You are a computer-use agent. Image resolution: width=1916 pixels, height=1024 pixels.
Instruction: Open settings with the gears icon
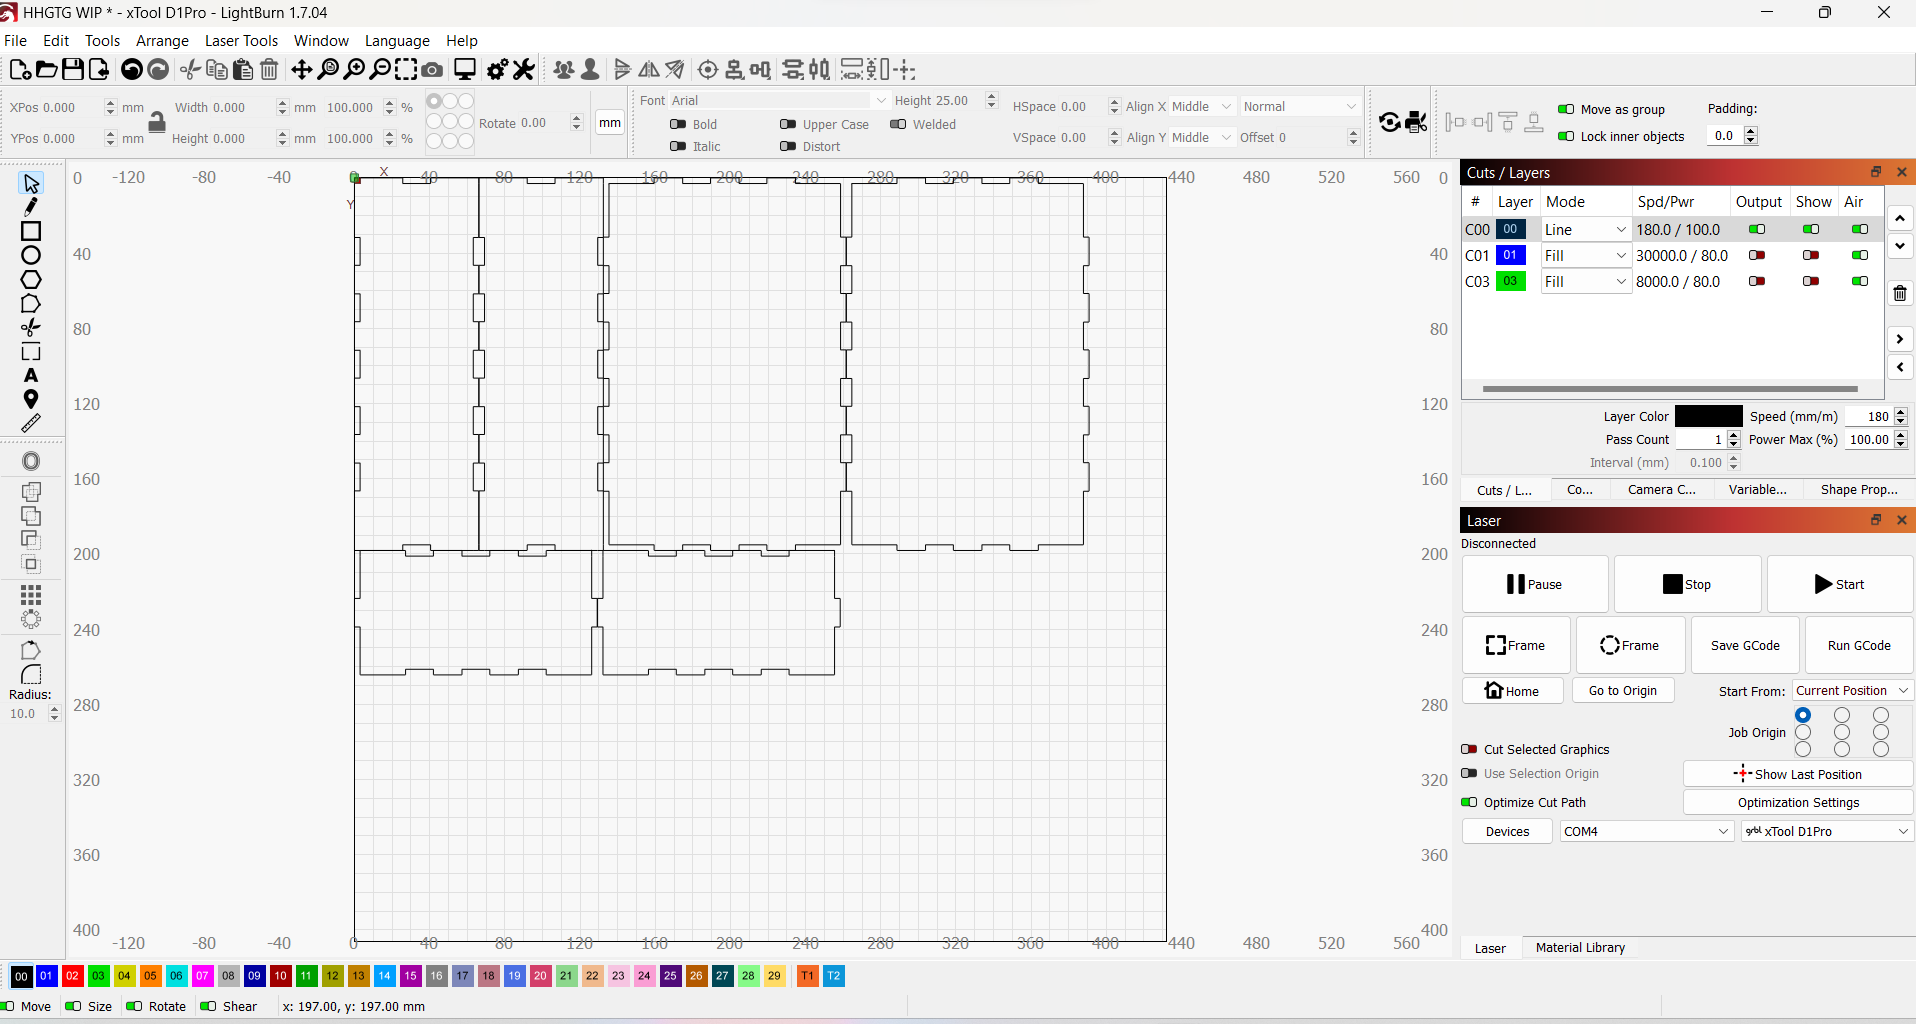(497, 70)
